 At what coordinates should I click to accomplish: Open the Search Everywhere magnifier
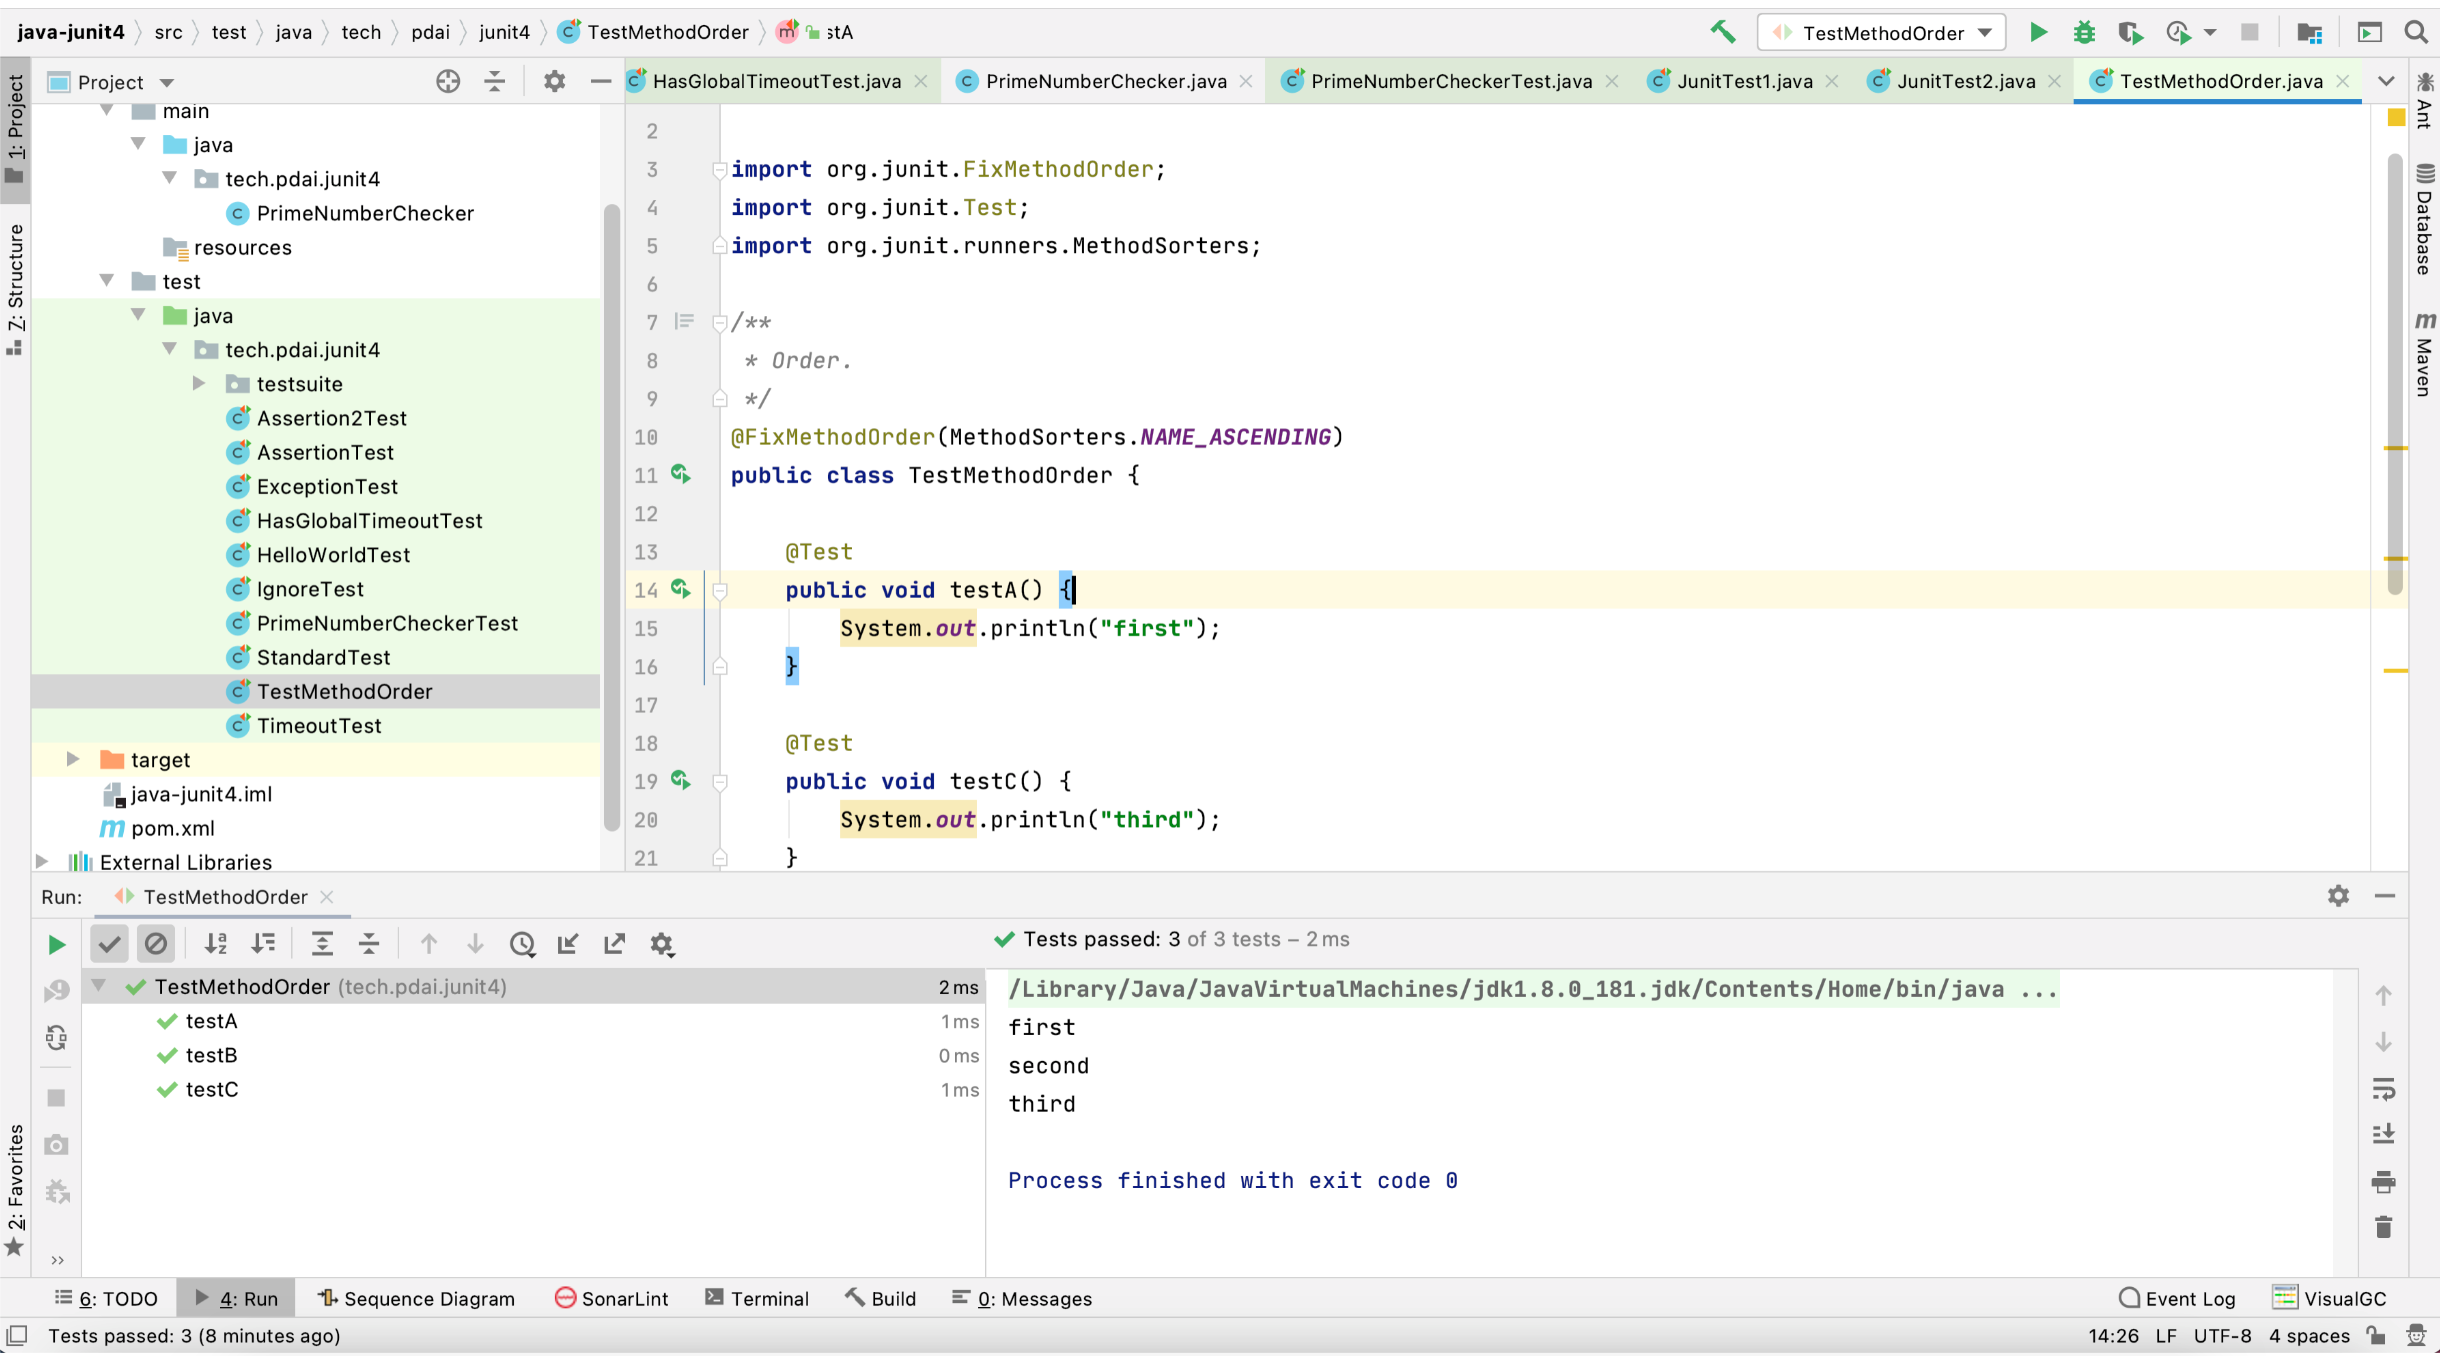coord(2416,32)
